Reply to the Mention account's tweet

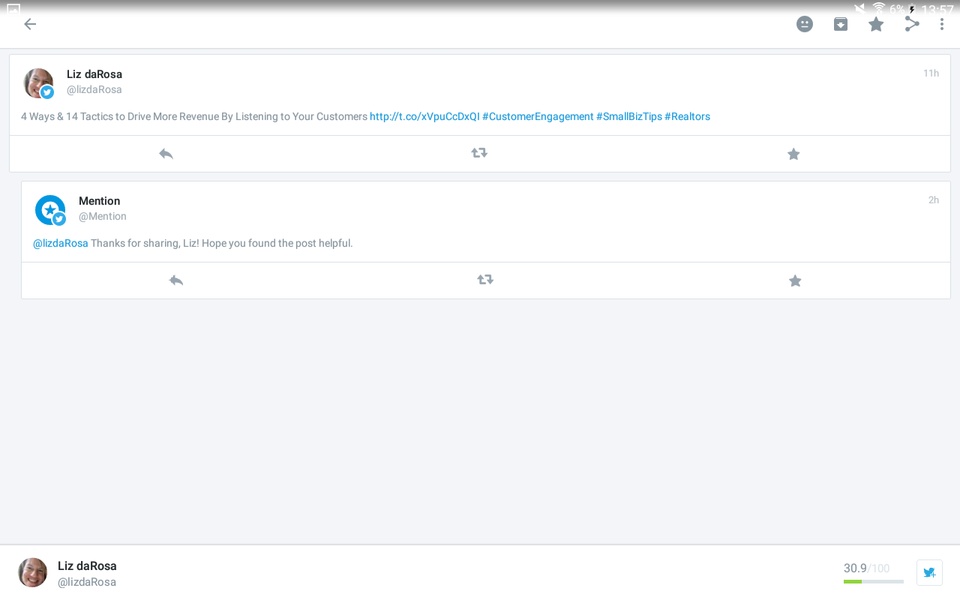pos(176,280)
